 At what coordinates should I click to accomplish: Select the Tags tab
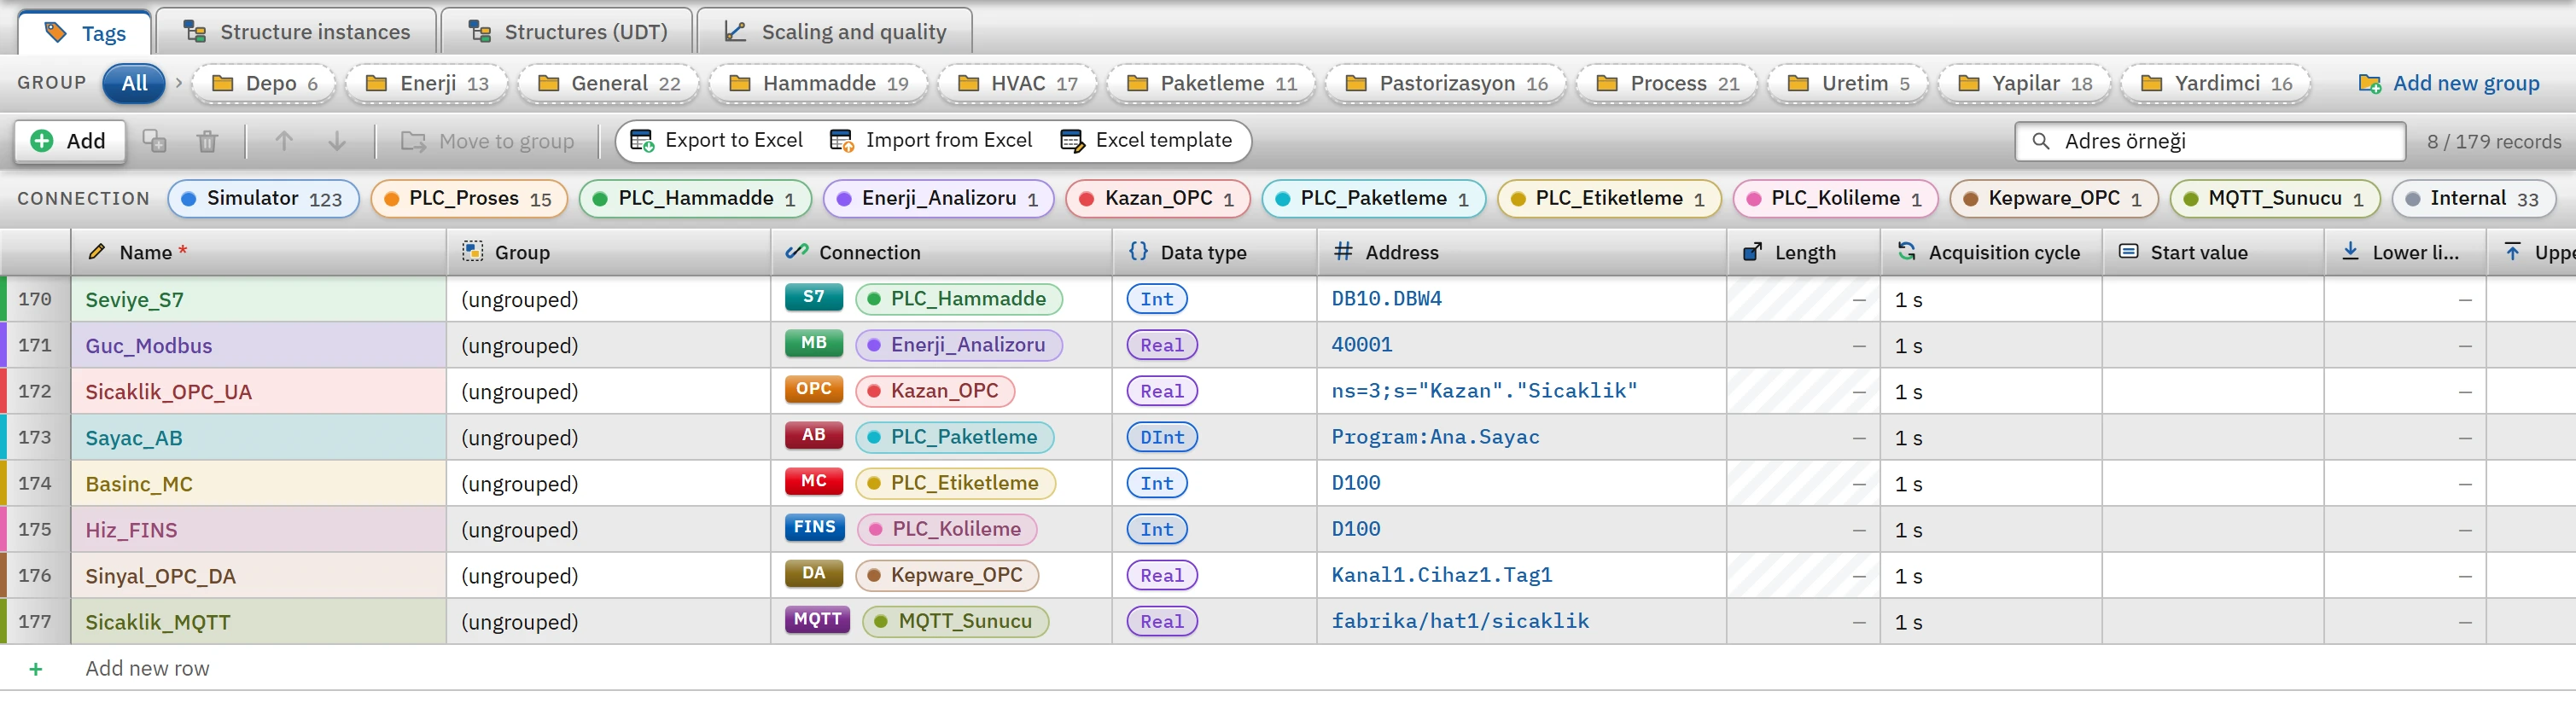tap(85, 33)
